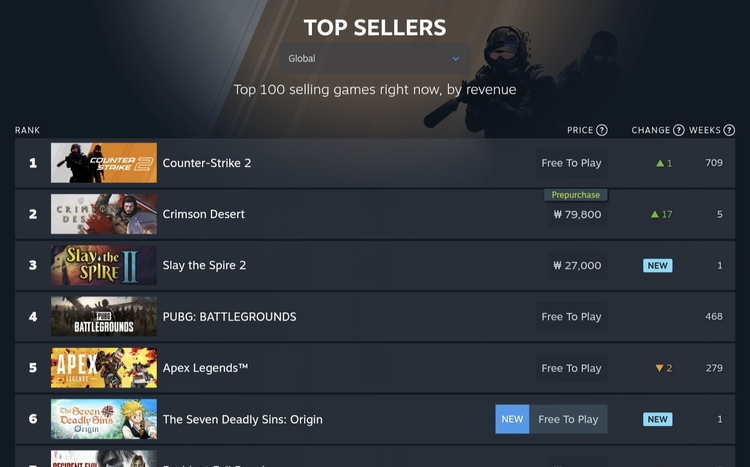Open Apex Legends game thumbnail
This screenshot has height=467, width=750.
[104, 368]
